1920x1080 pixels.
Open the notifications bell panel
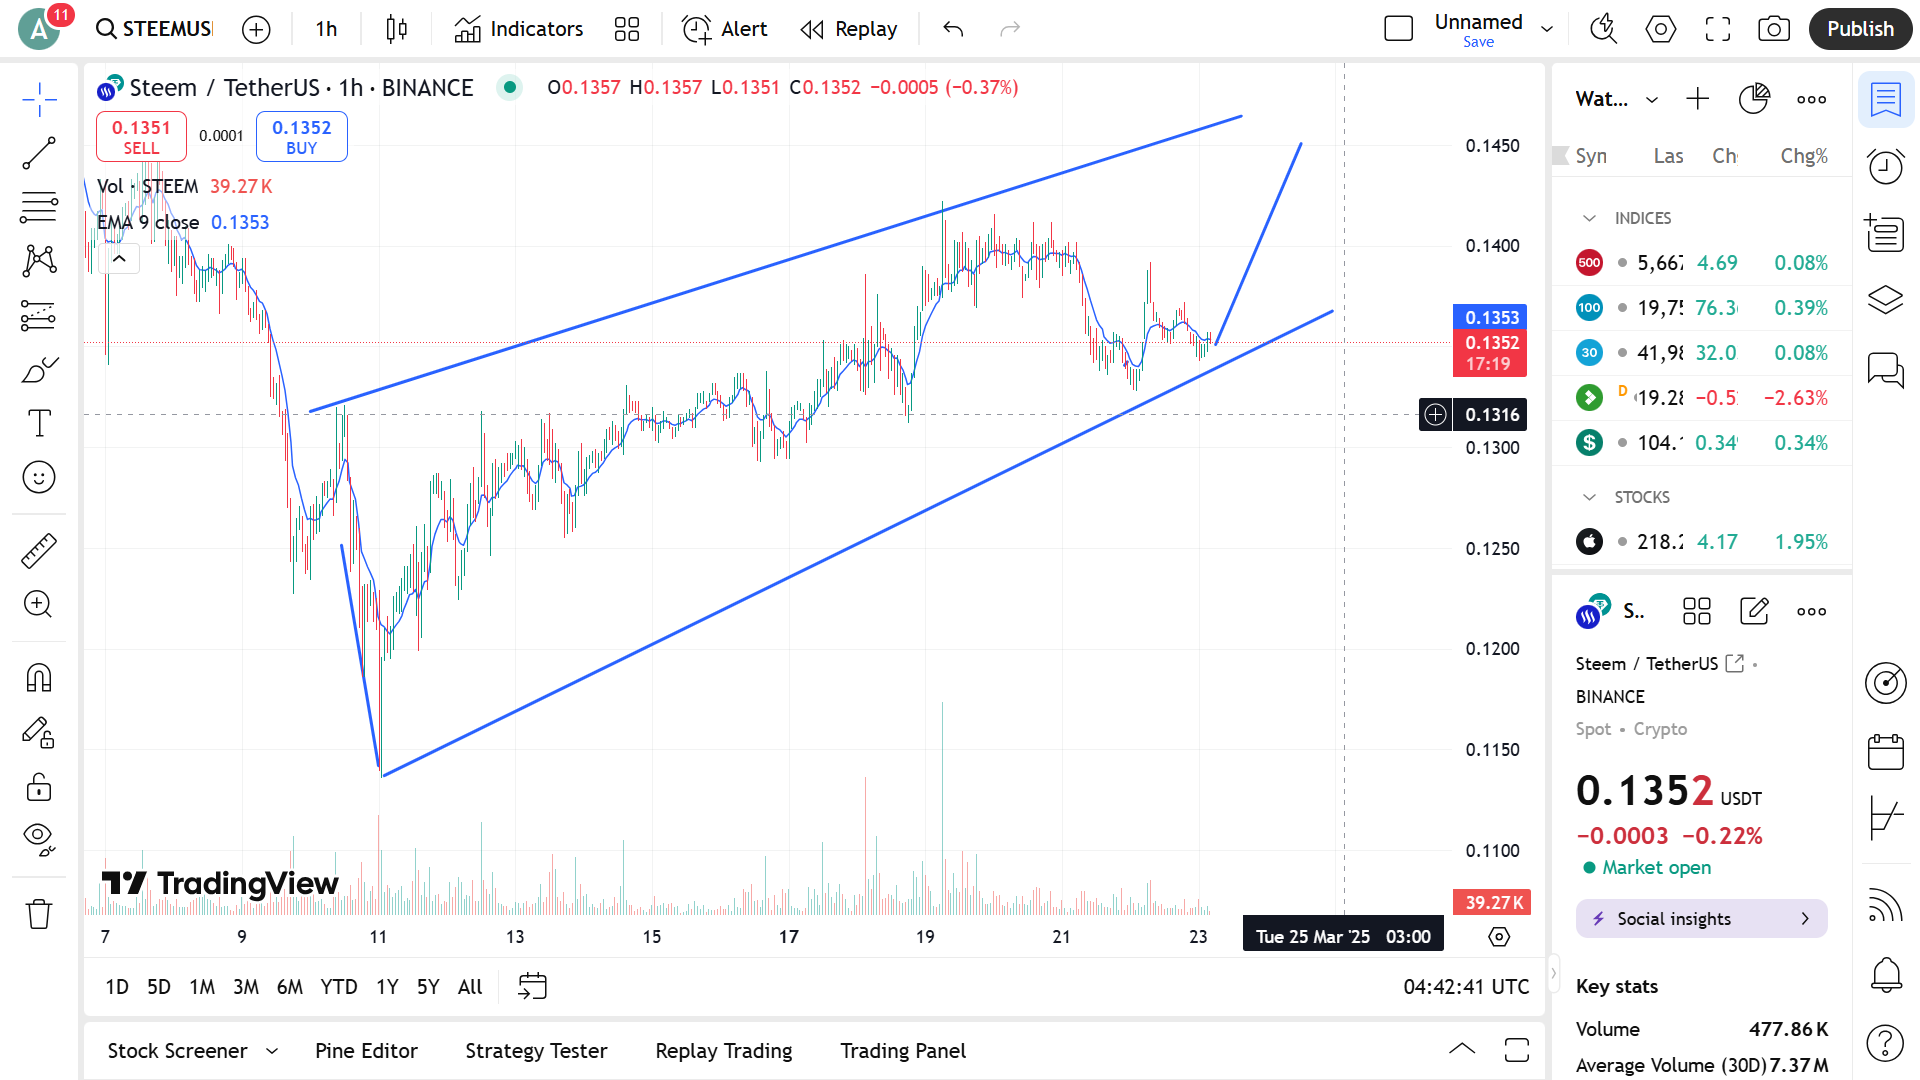(1886, 974)
